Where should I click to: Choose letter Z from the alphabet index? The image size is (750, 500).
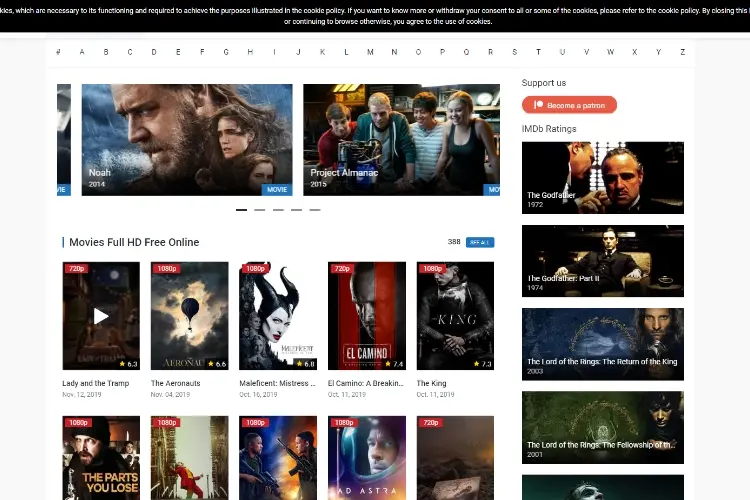683,52
